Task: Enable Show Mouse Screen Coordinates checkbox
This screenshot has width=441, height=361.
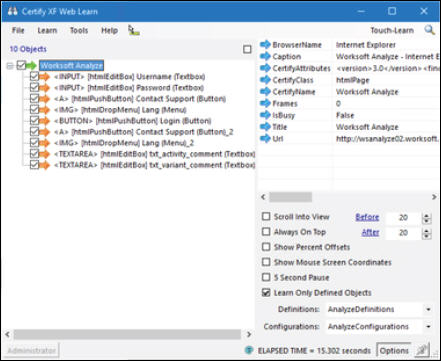Action: tap(266, 262)
